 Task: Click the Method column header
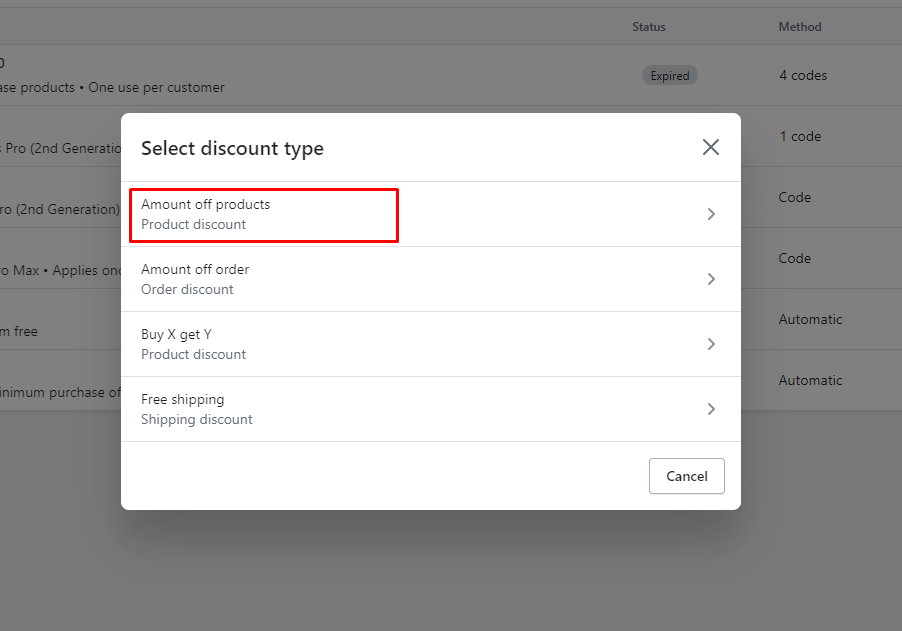click(800, 27)
